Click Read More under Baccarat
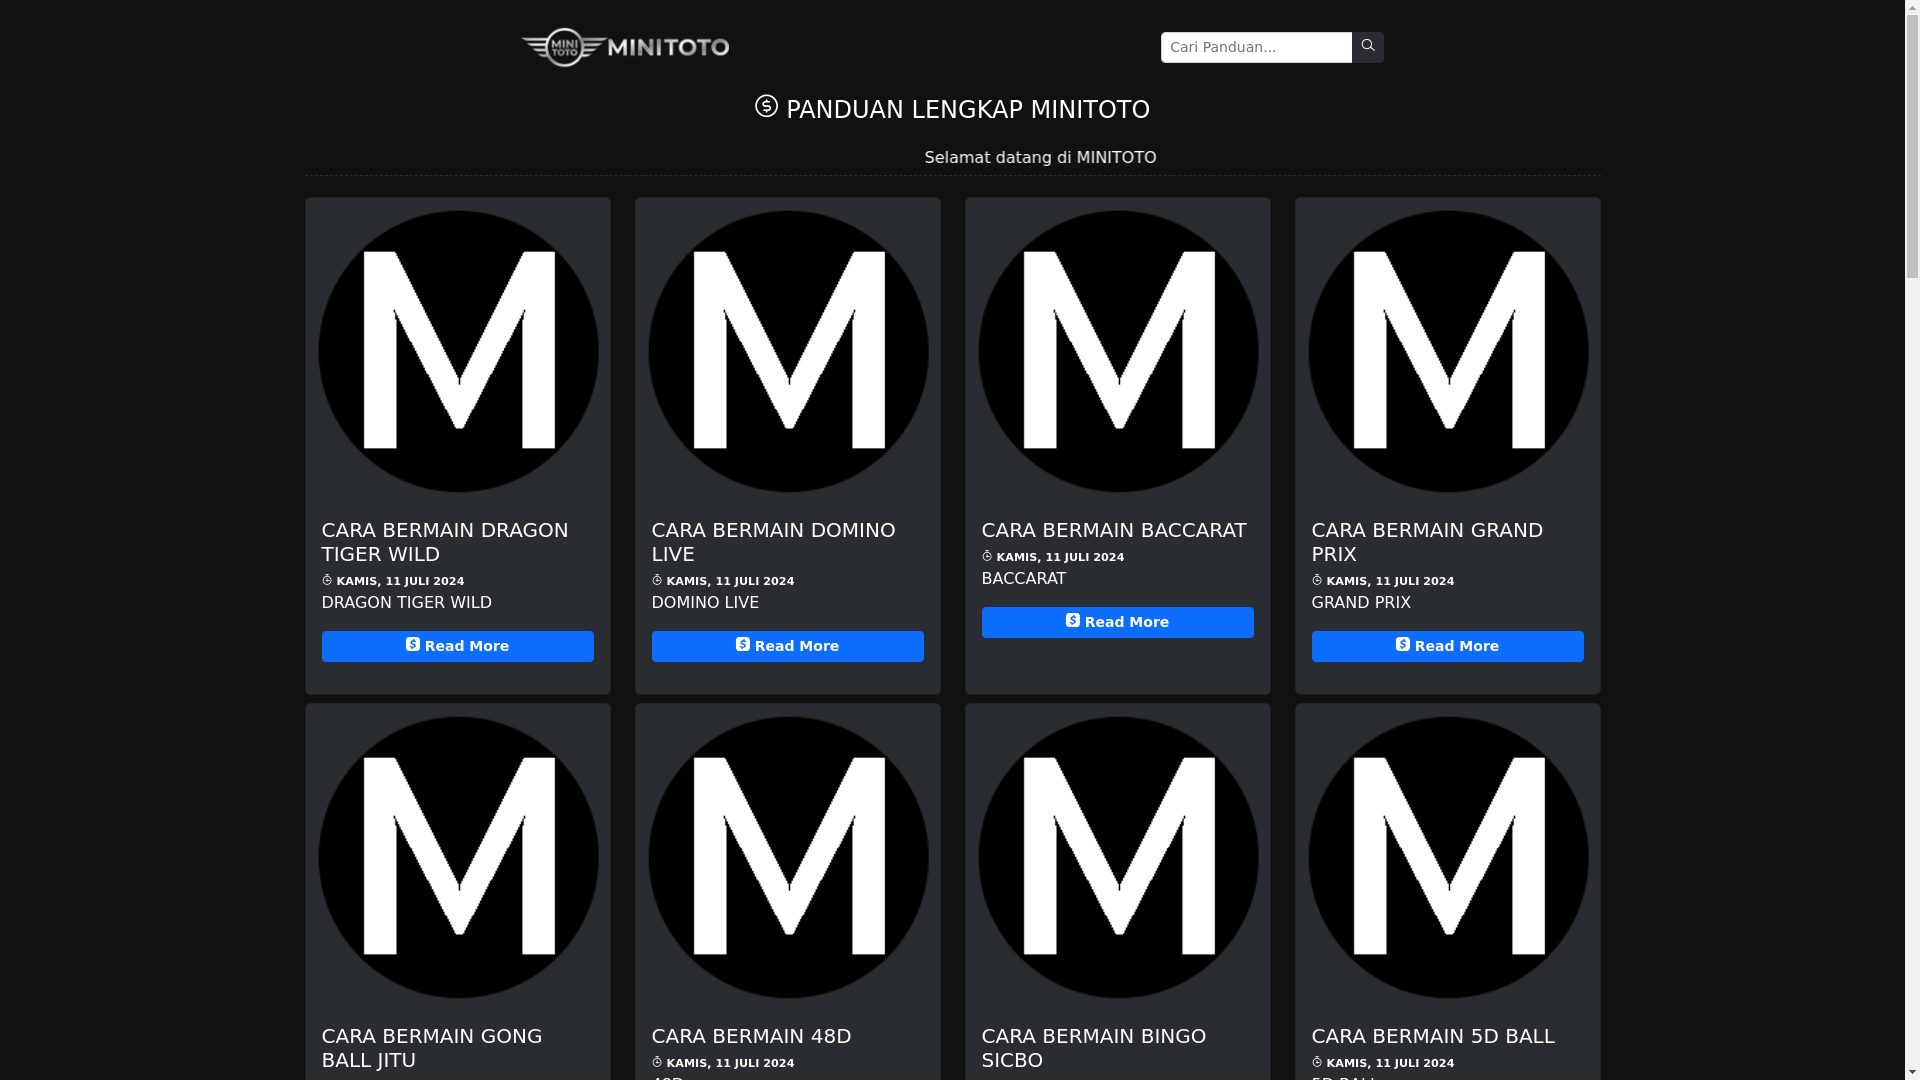Screen dimensions: 1920x1080 1118,622
